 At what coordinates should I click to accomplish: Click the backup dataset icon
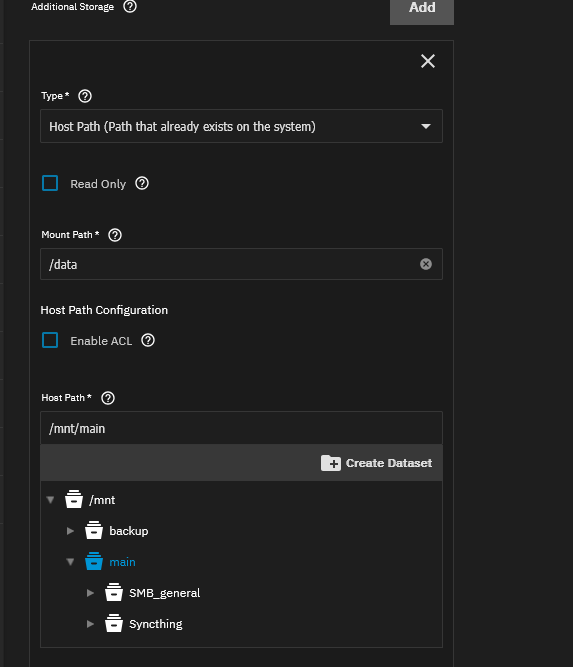(94, 530)
